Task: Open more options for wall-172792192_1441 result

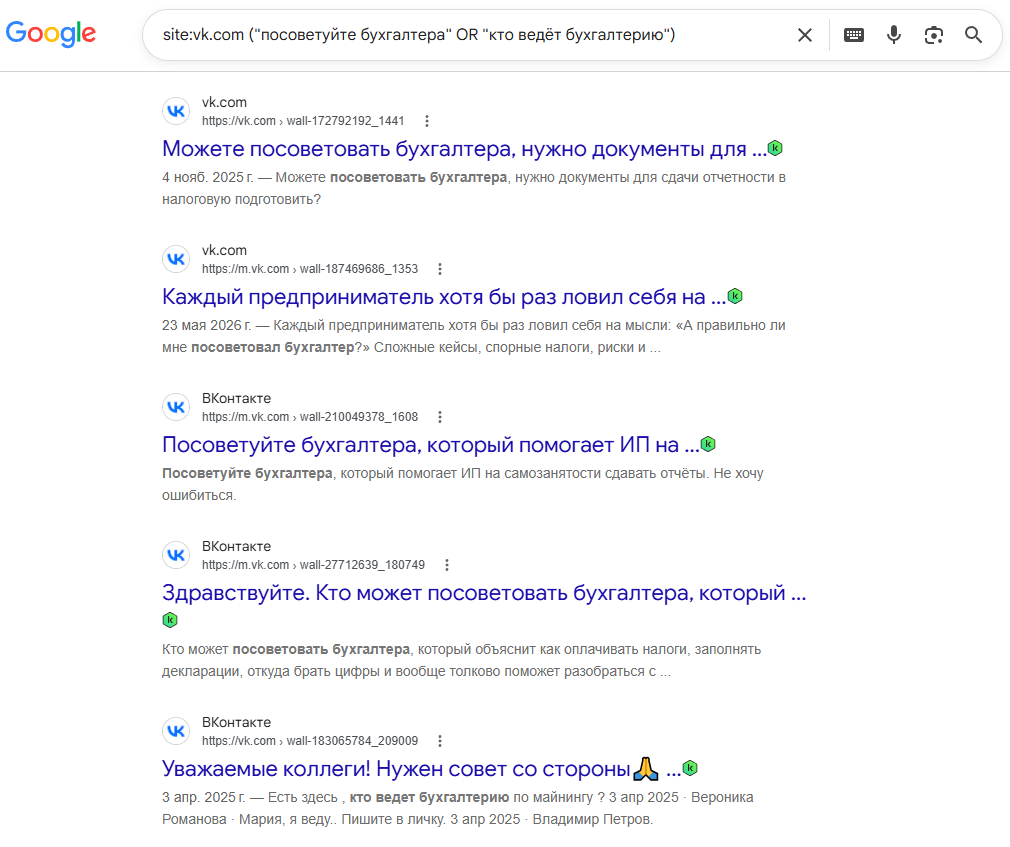Action: click(x=426, y=120)
